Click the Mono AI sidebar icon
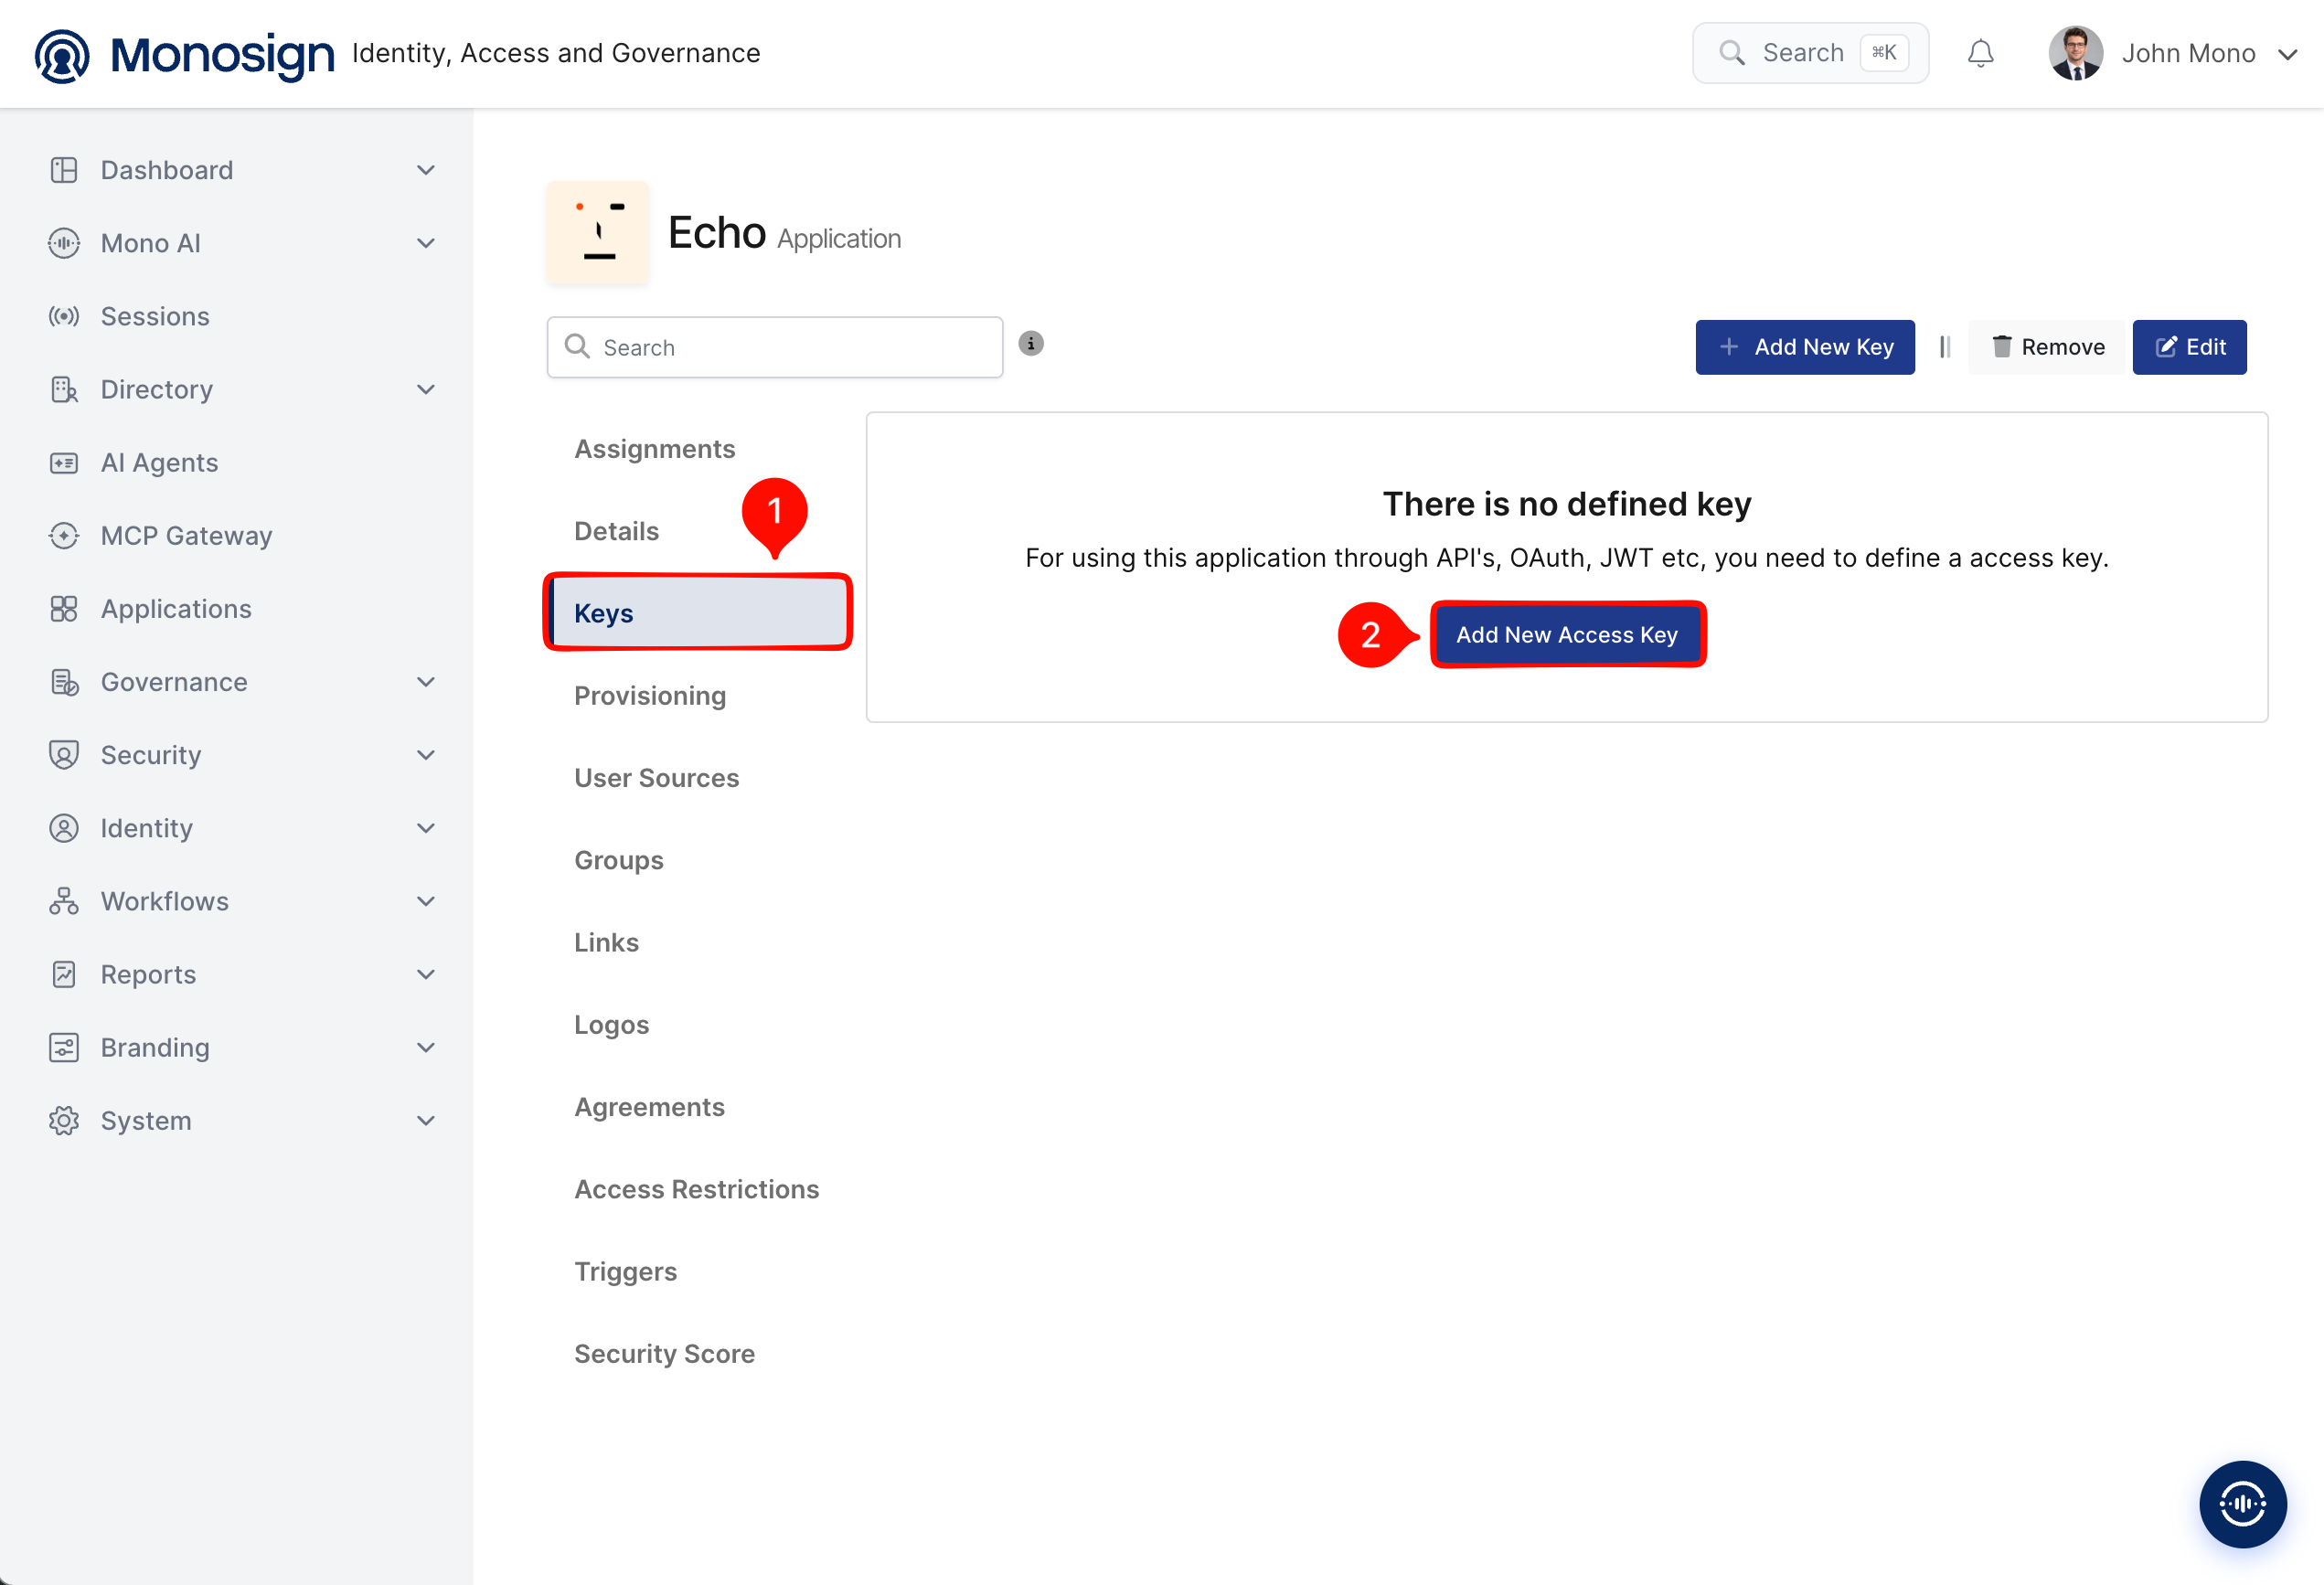This screenshot has width=2324, height=1585. tap(64, 243)
